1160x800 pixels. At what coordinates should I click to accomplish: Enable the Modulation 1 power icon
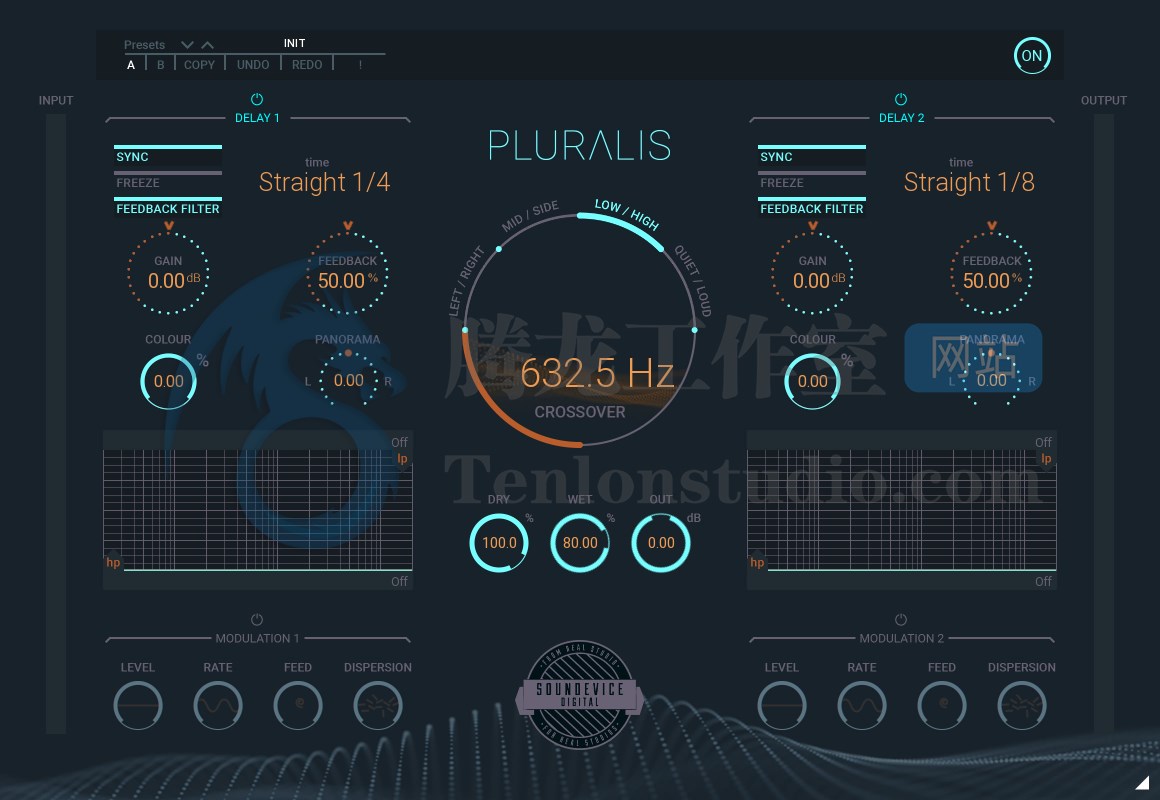(x=257, y=619)
